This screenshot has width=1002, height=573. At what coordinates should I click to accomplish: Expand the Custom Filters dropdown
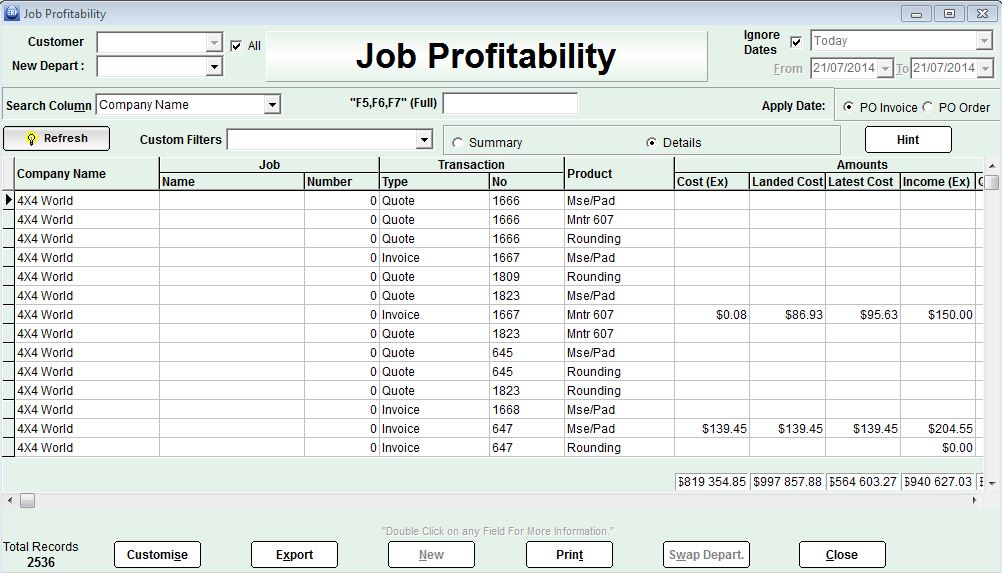coord(424,140)
